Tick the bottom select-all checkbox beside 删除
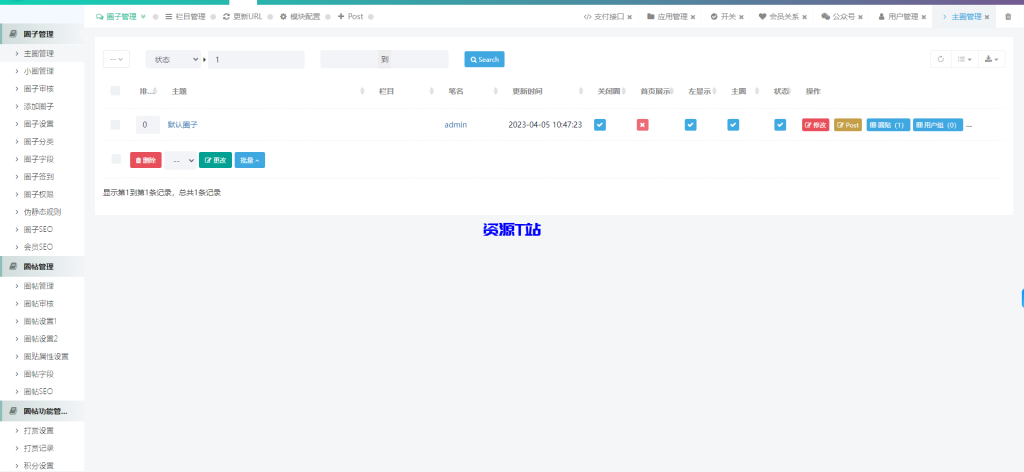 pos(116,159)
